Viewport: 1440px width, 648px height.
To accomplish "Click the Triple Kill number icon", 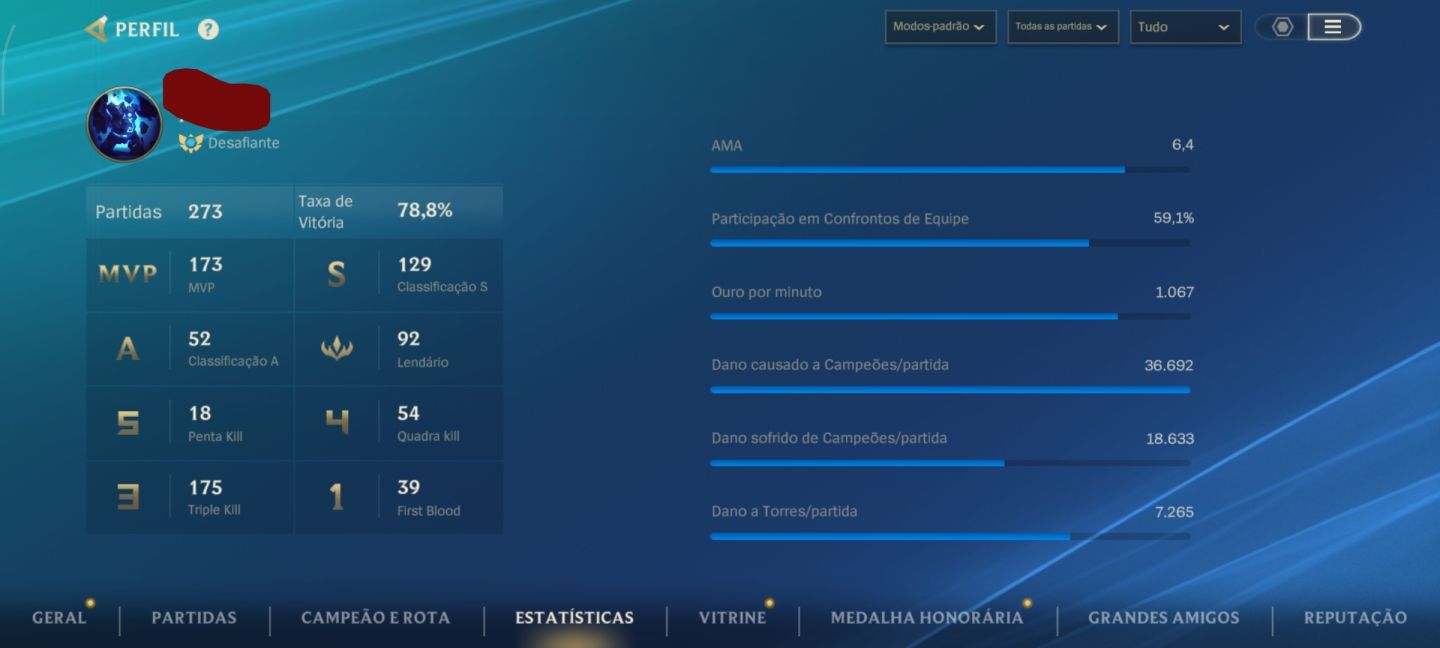I will point(128,497).
